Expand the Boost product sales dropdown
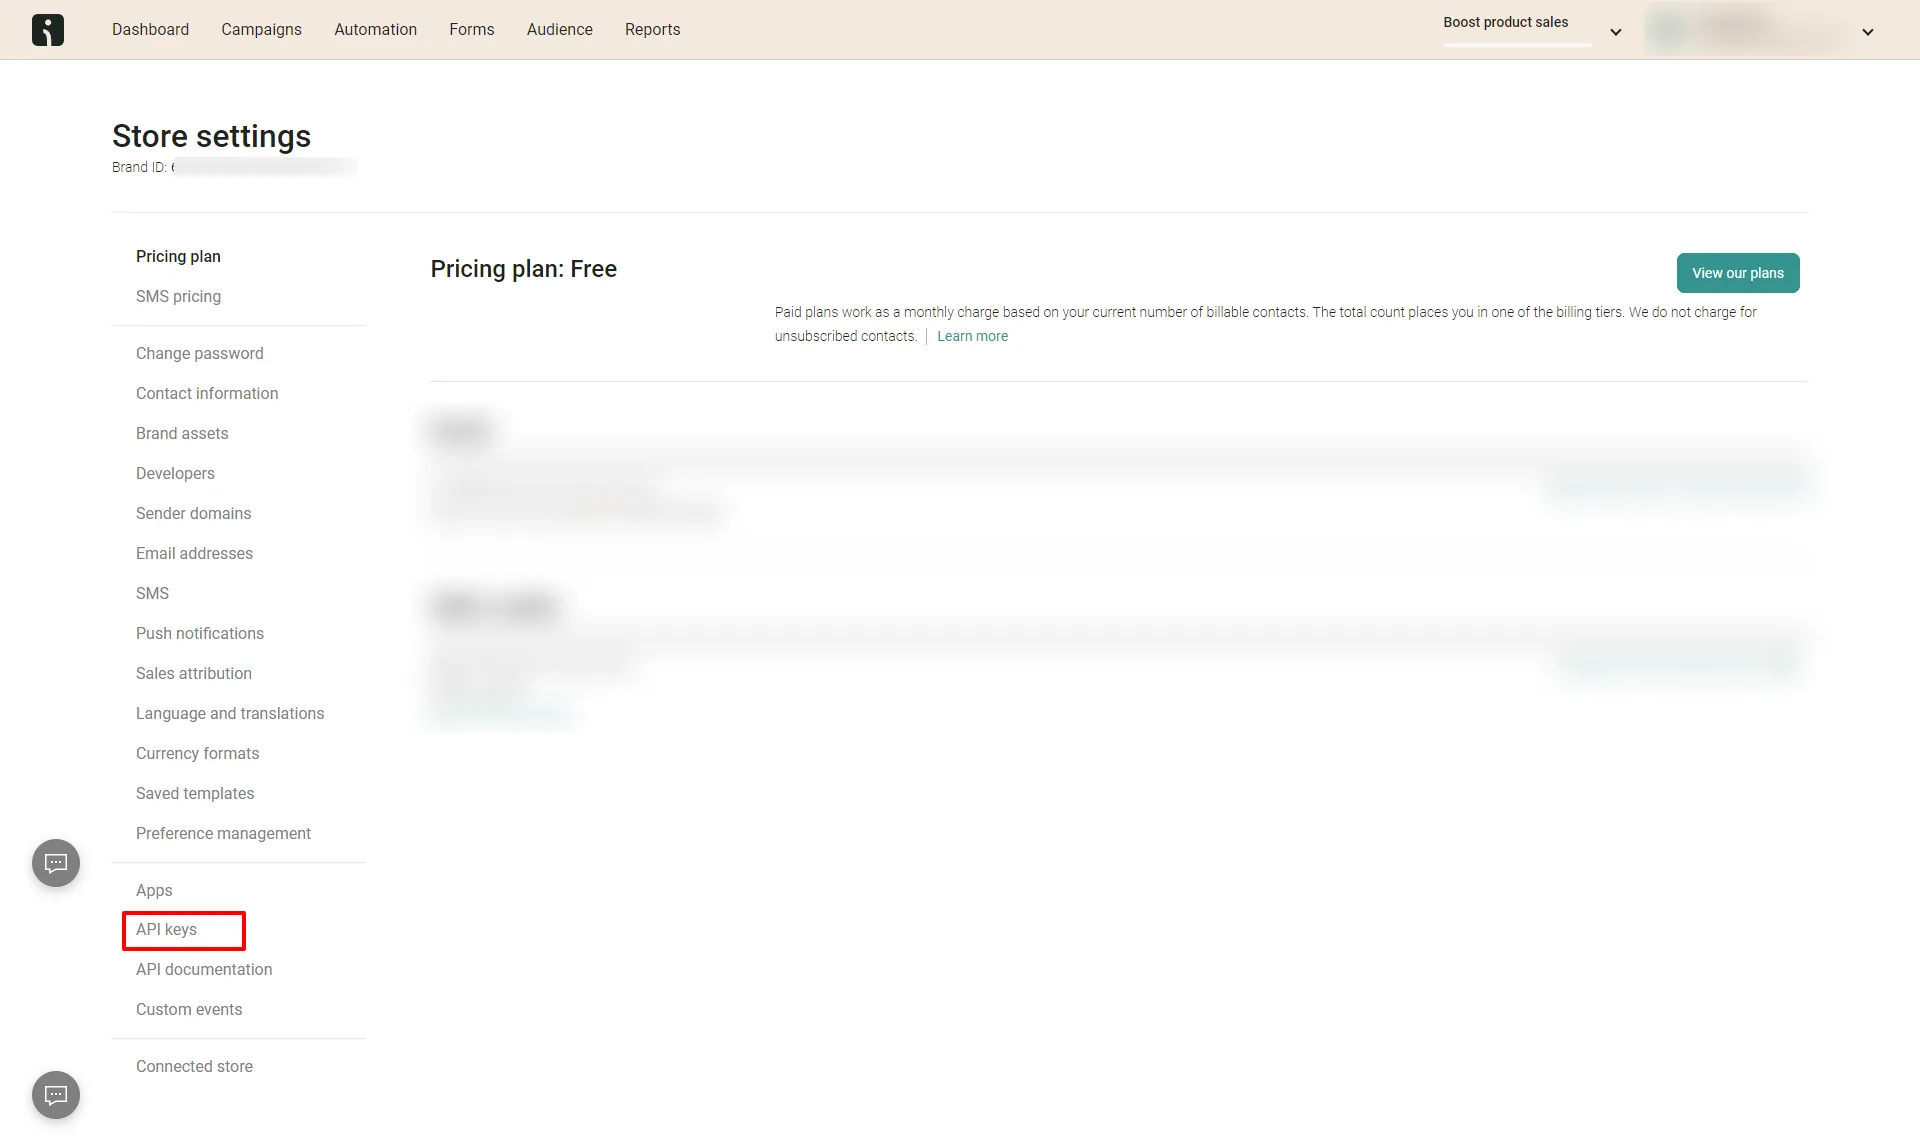This screenshot has width=1920, height=1143. coord(1615,32)
